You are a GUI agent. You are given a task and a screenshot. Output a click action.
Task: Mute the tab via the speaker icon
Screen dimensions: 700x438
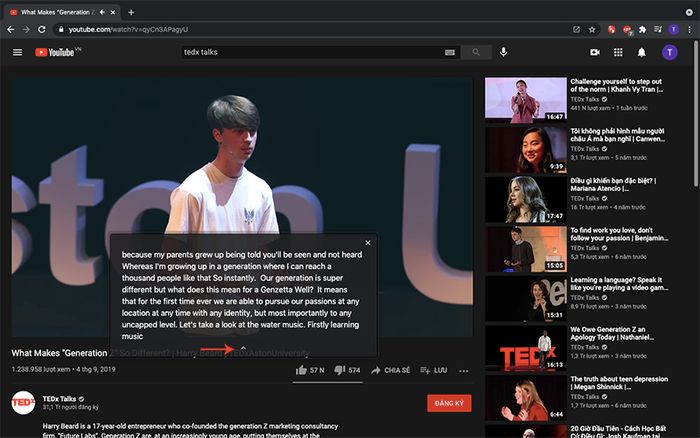(x=102, y=13)
